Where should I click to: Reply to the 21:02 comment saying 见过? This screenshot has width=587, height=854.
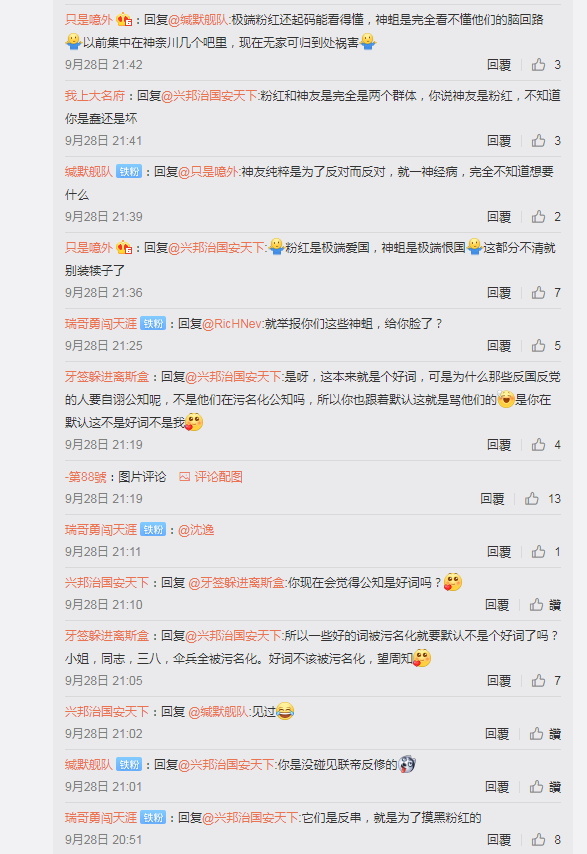[497, 734]
